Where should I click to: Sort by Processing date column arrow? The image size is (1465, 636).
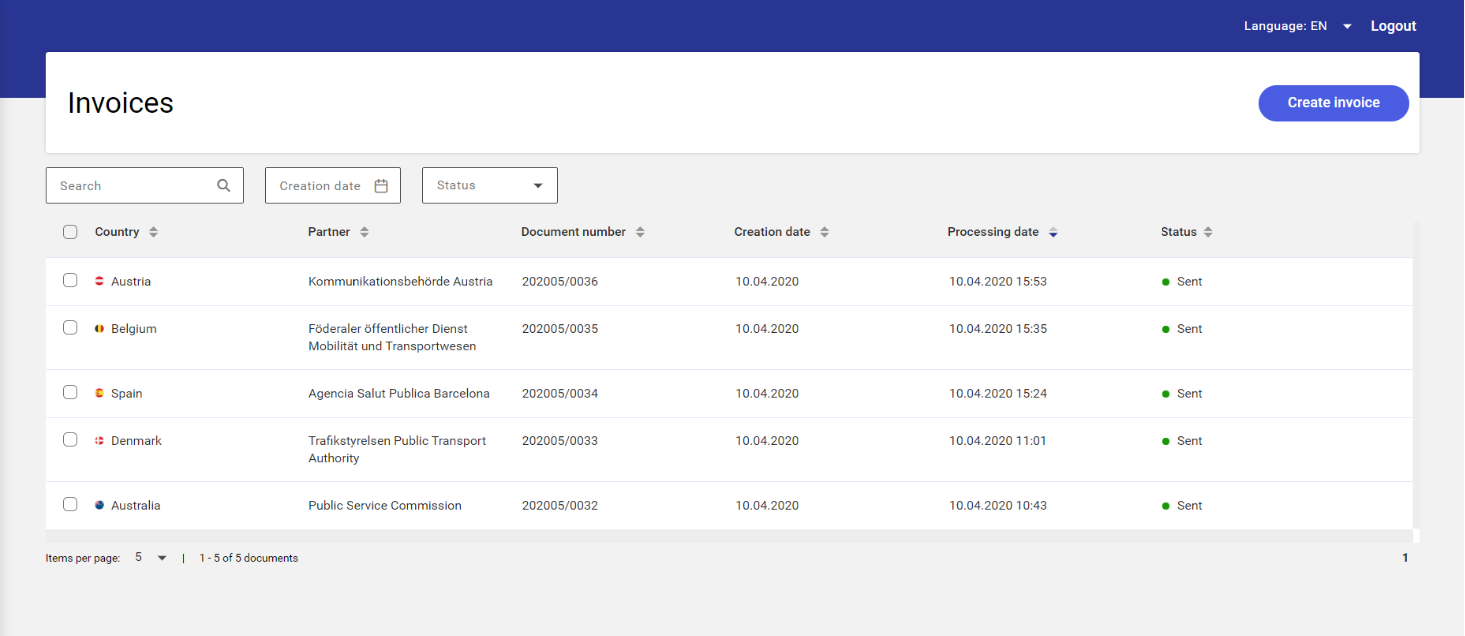click(x=1053, y=232)
